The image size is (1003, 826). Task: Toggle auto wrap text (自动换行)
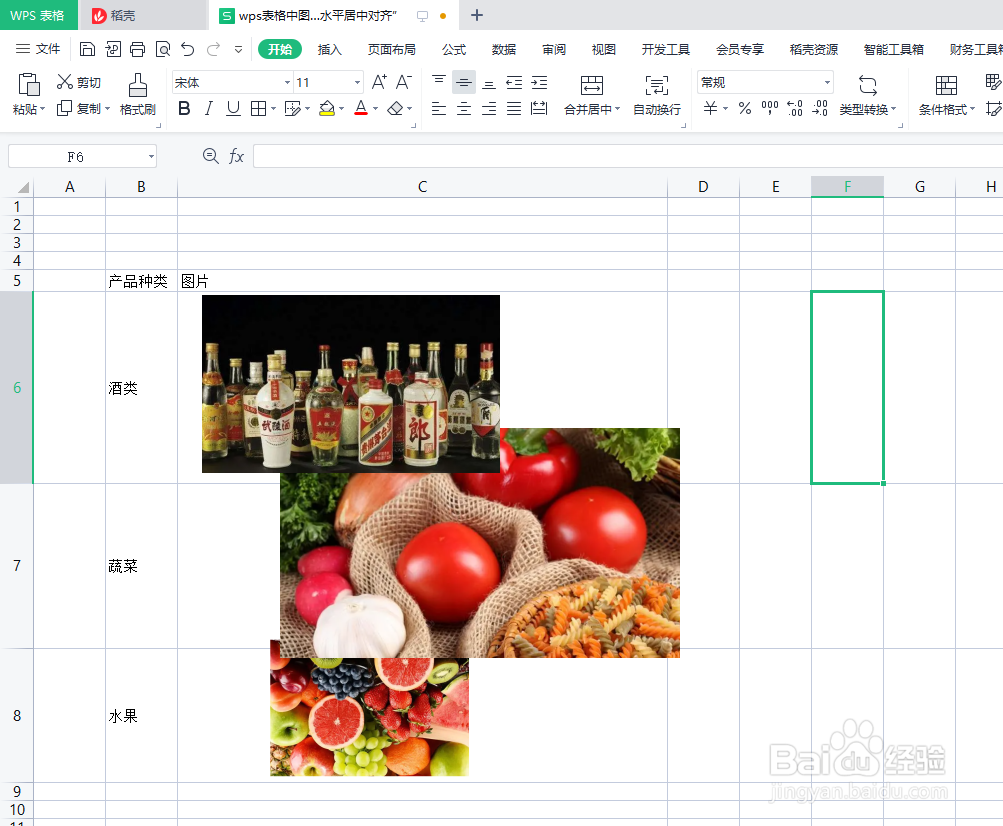coord(657,96)
